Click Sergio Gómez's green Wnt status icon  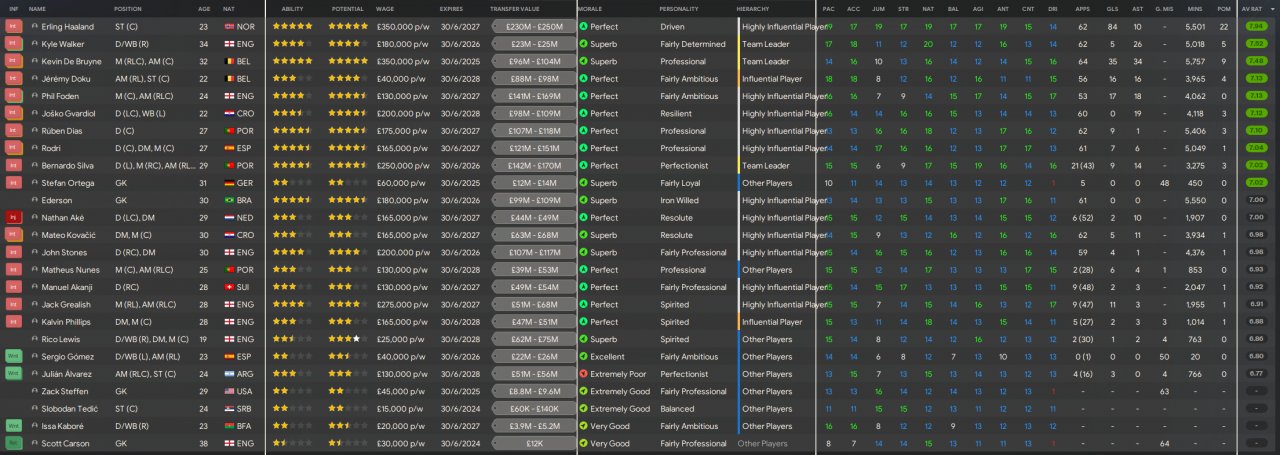click(13, 356)
